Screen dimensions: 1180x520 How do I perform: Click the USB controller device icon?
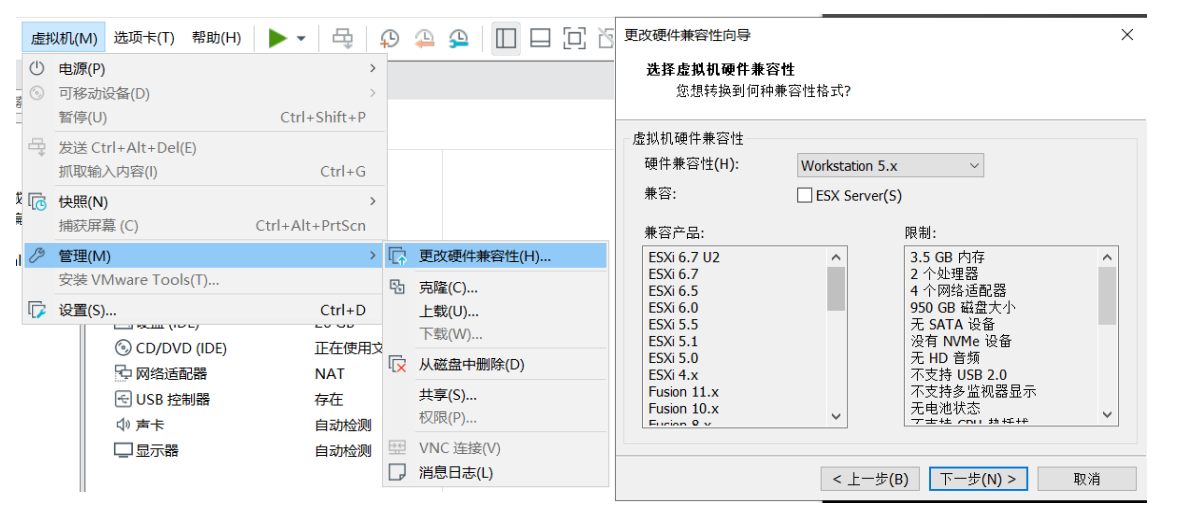click(123, 400)
